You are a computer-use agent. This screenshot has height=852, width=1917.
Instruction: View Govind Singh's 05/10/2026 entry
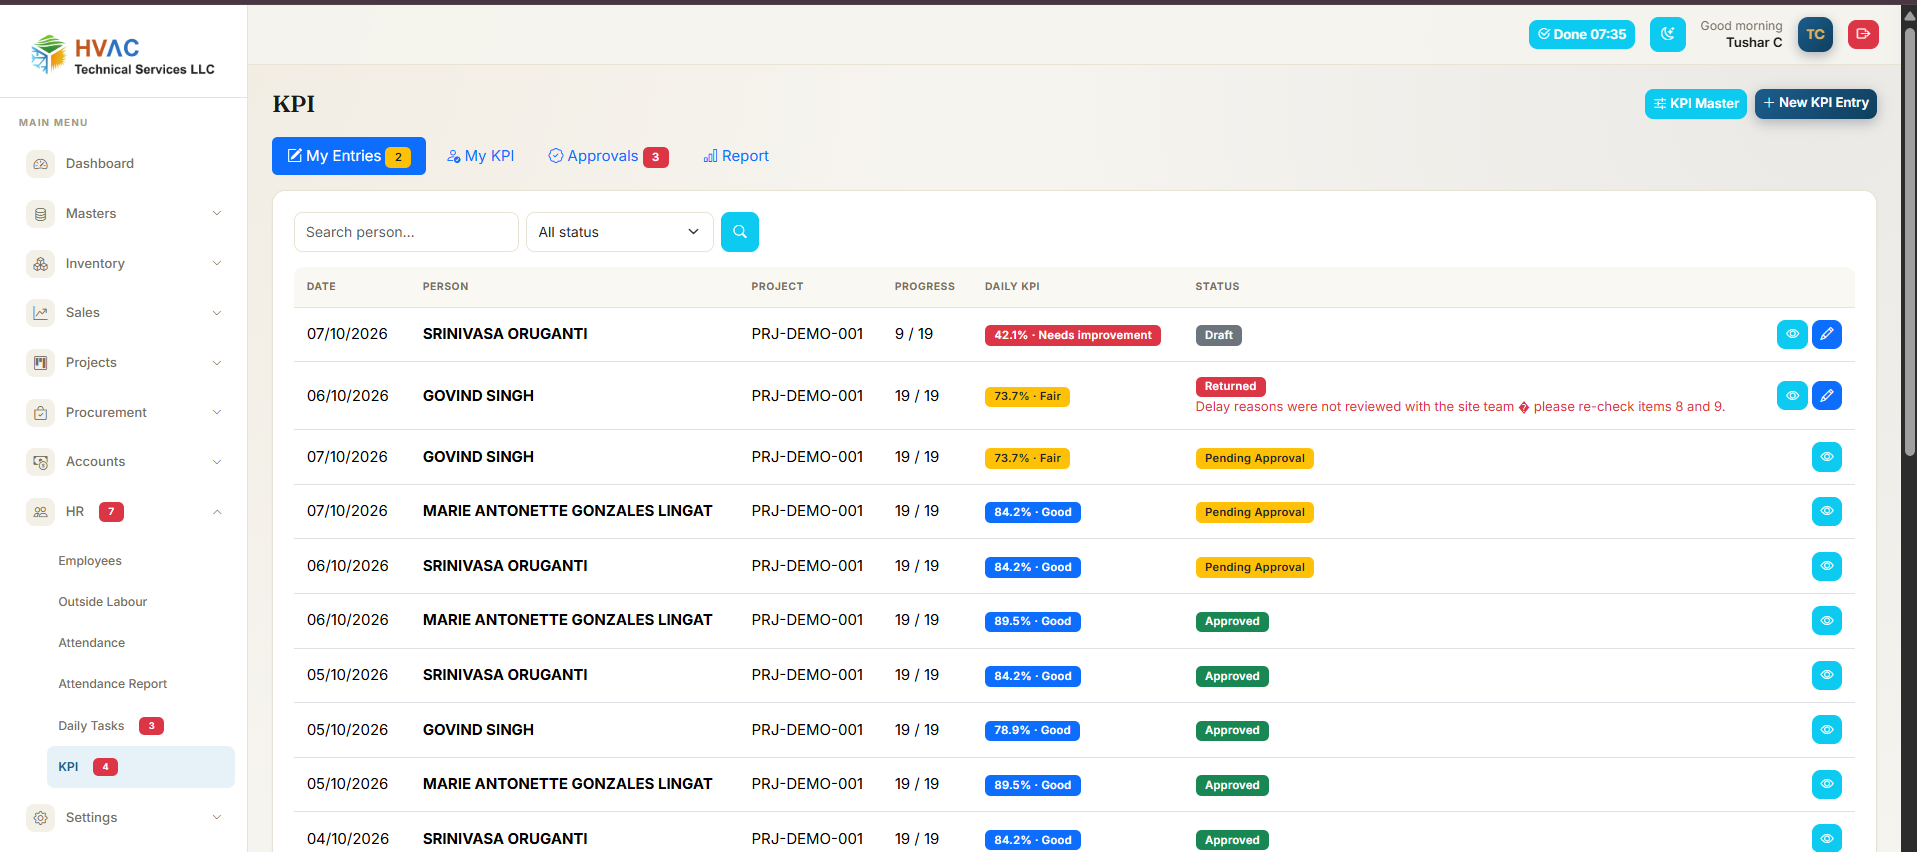[x=1827, y=730]
